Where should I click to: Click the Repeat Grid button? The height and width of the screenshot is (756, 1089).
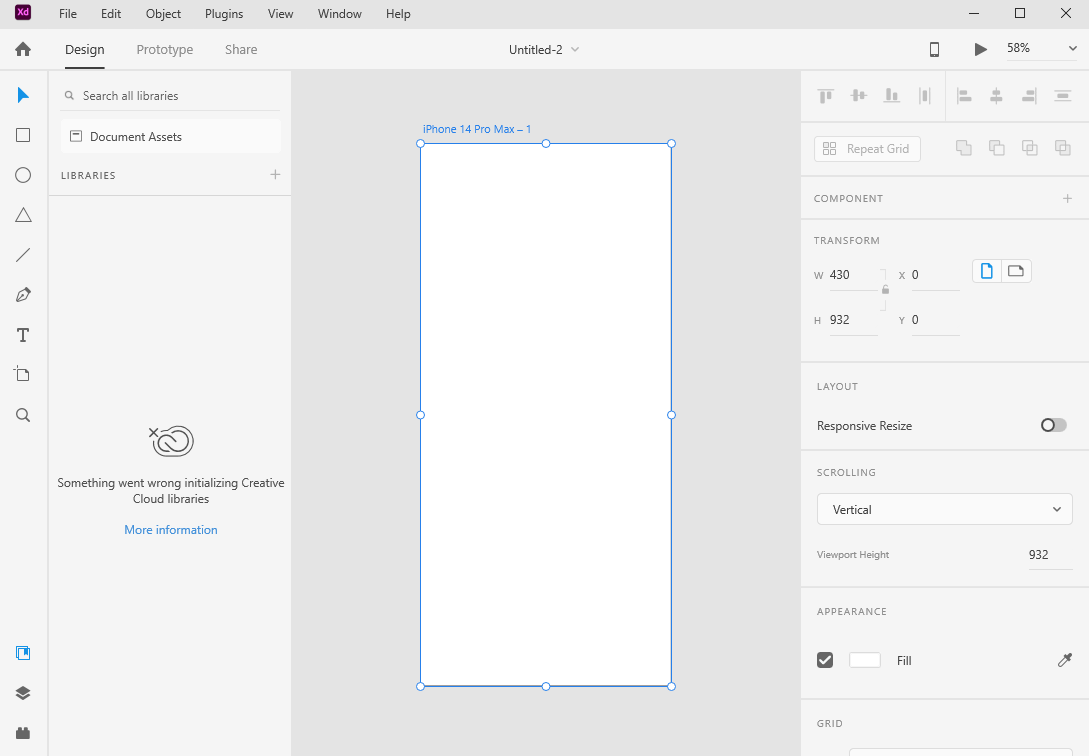867,149
